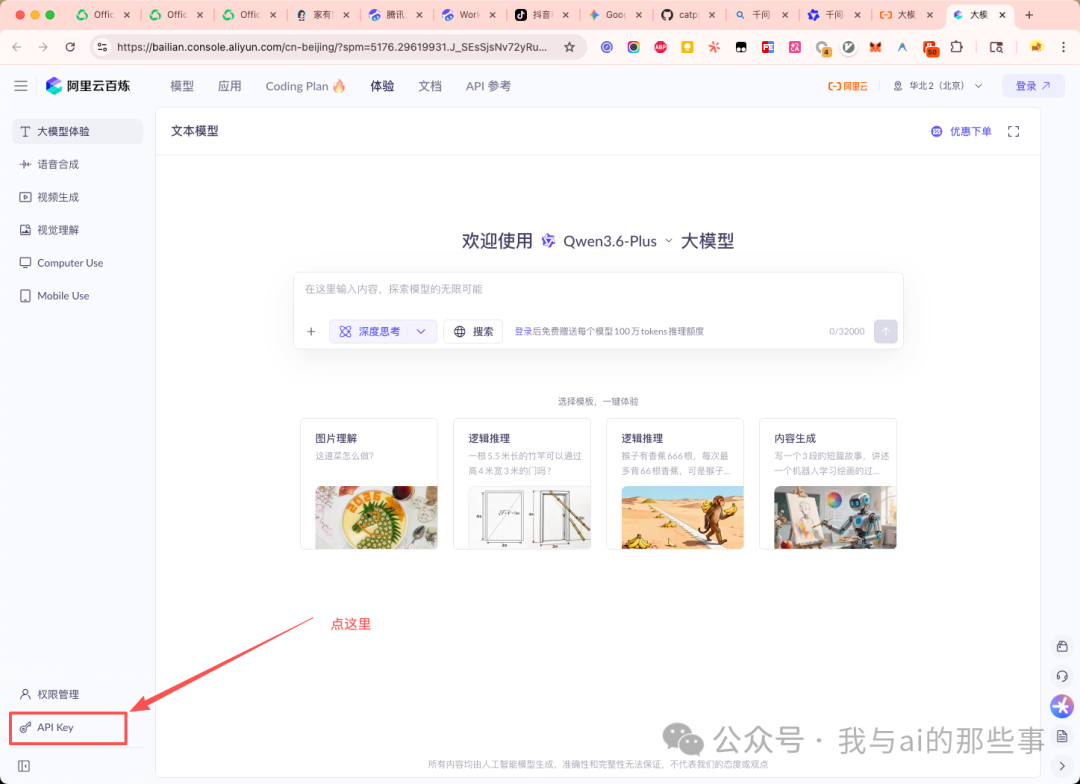
Task: Click the pink translate extension icon
Action: point(795,47)
